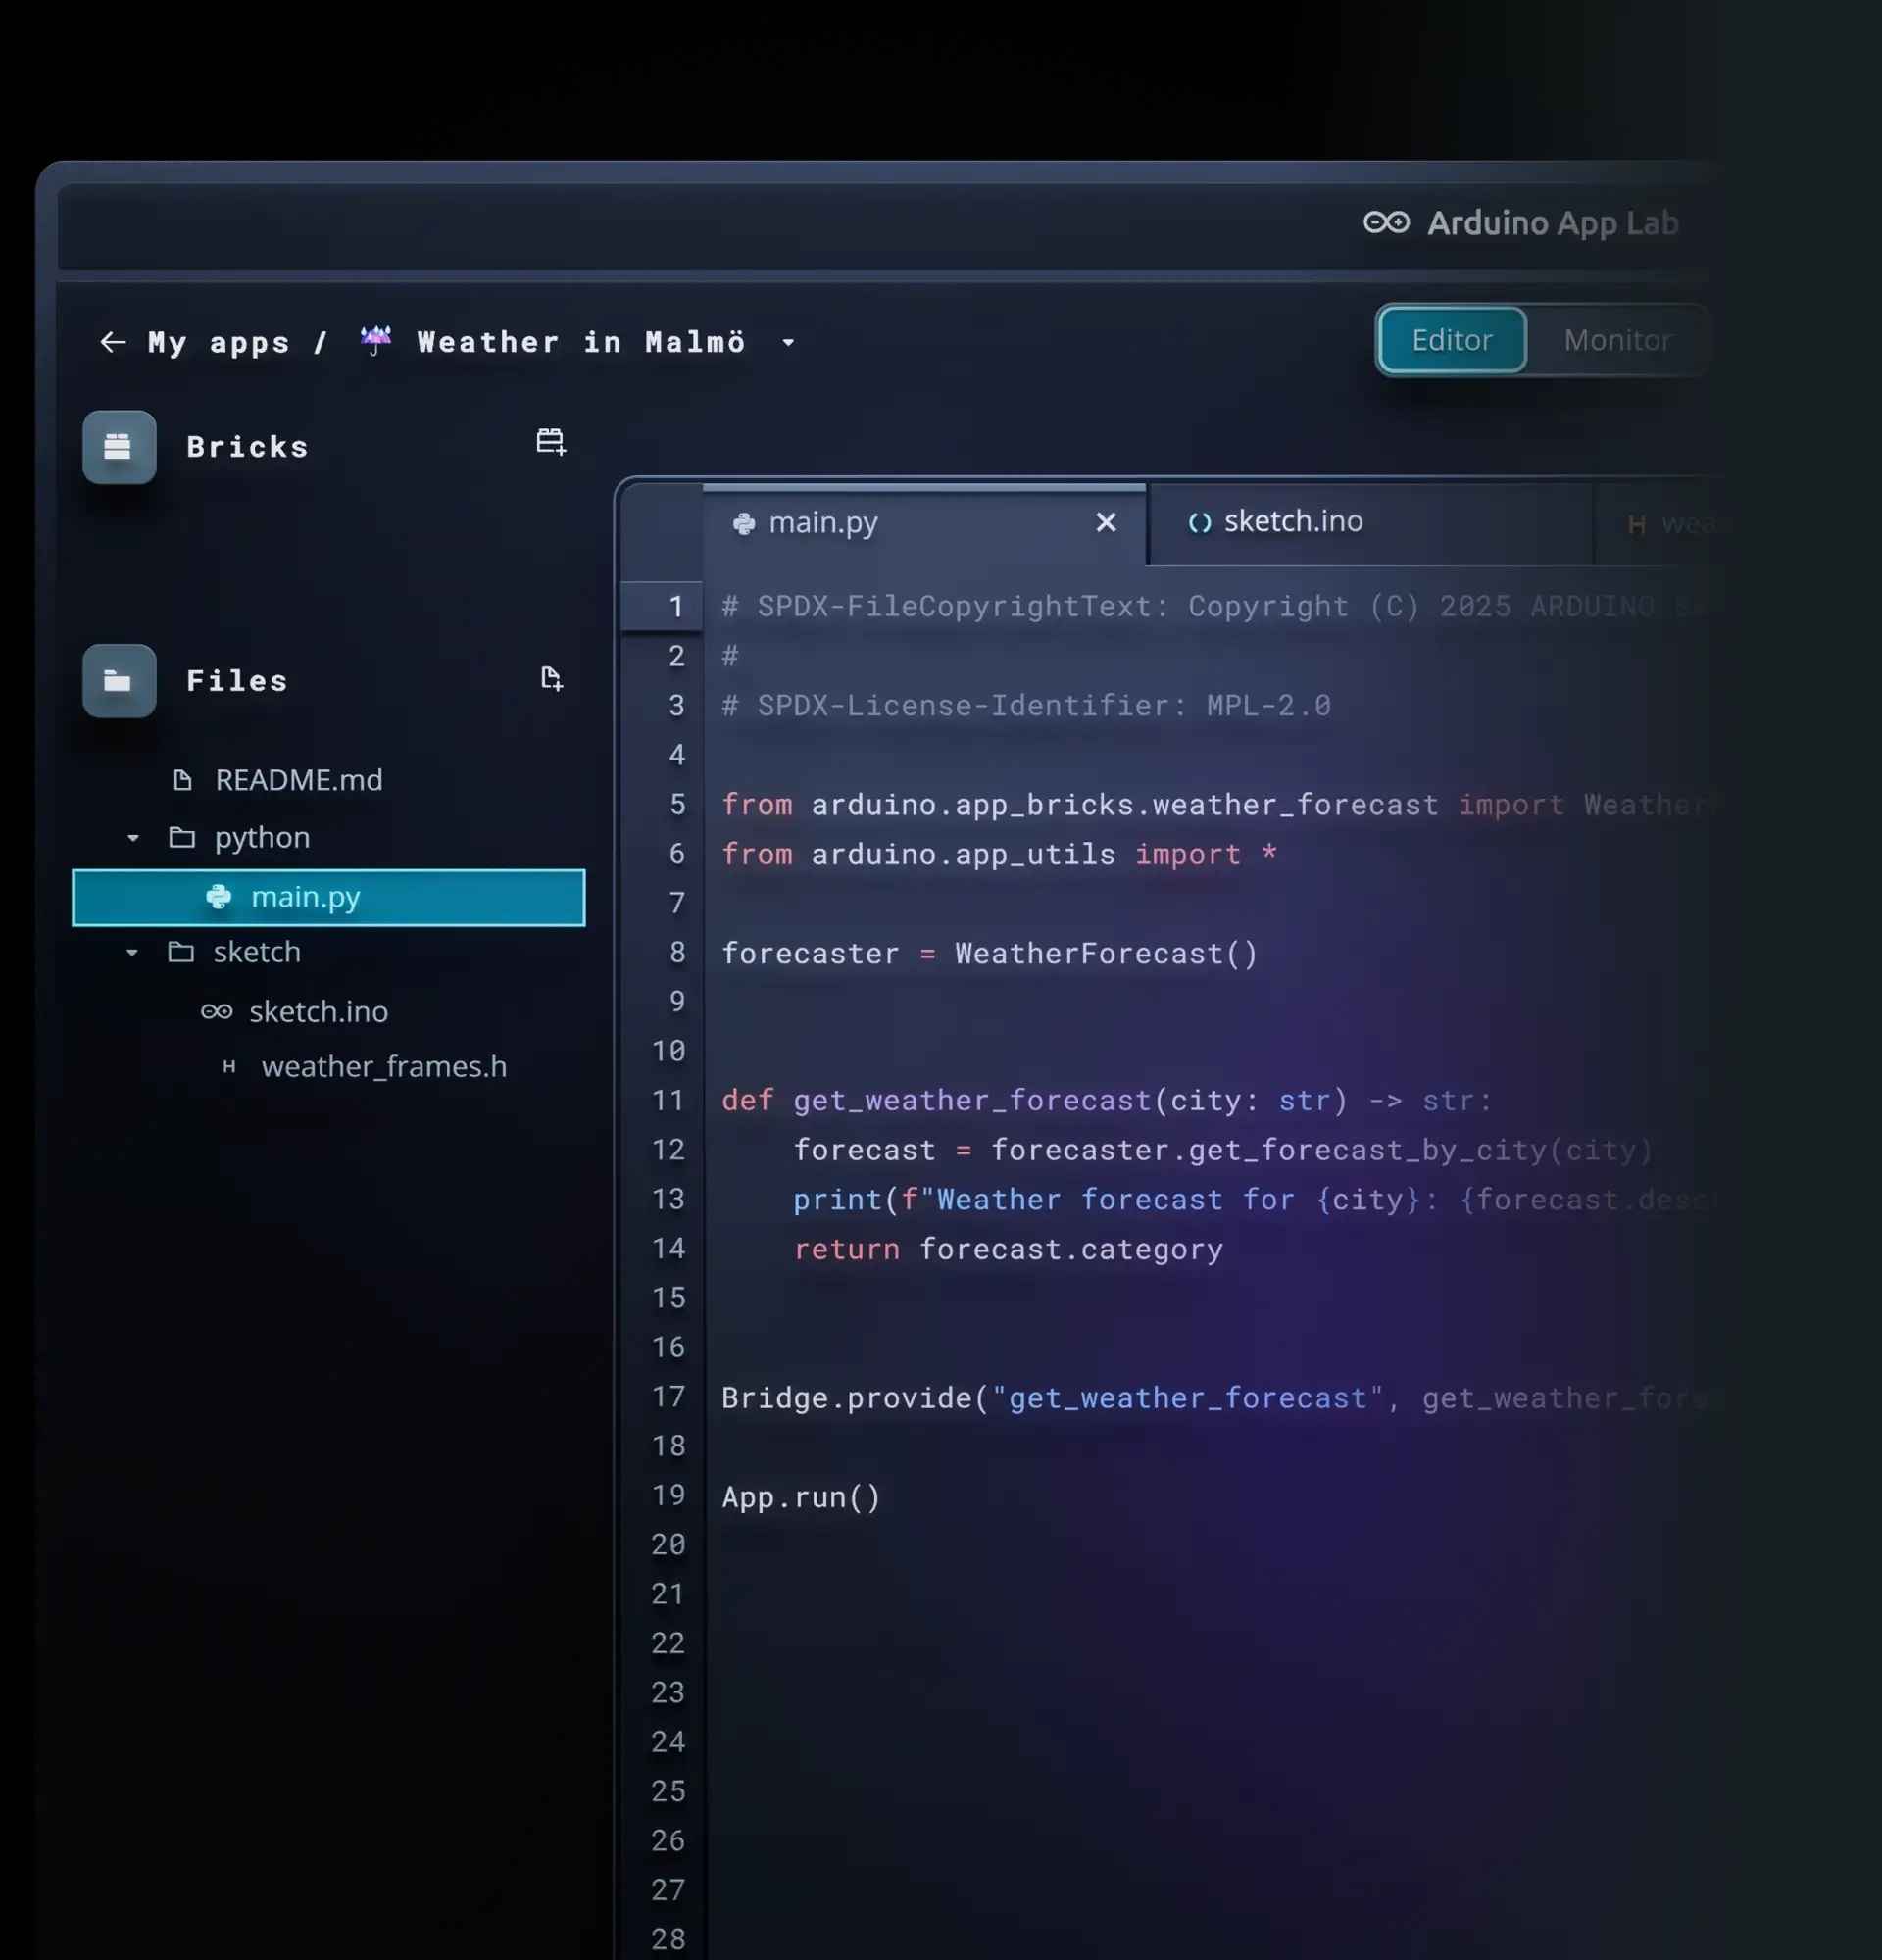Click the Arduino icon beside sketch.ino file

click(x=216, y=1011)
